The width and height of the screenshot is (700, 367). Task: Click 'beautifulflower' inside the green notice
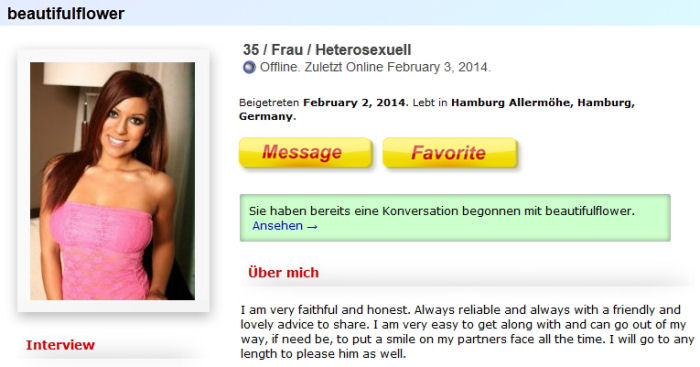click(590, 211)
